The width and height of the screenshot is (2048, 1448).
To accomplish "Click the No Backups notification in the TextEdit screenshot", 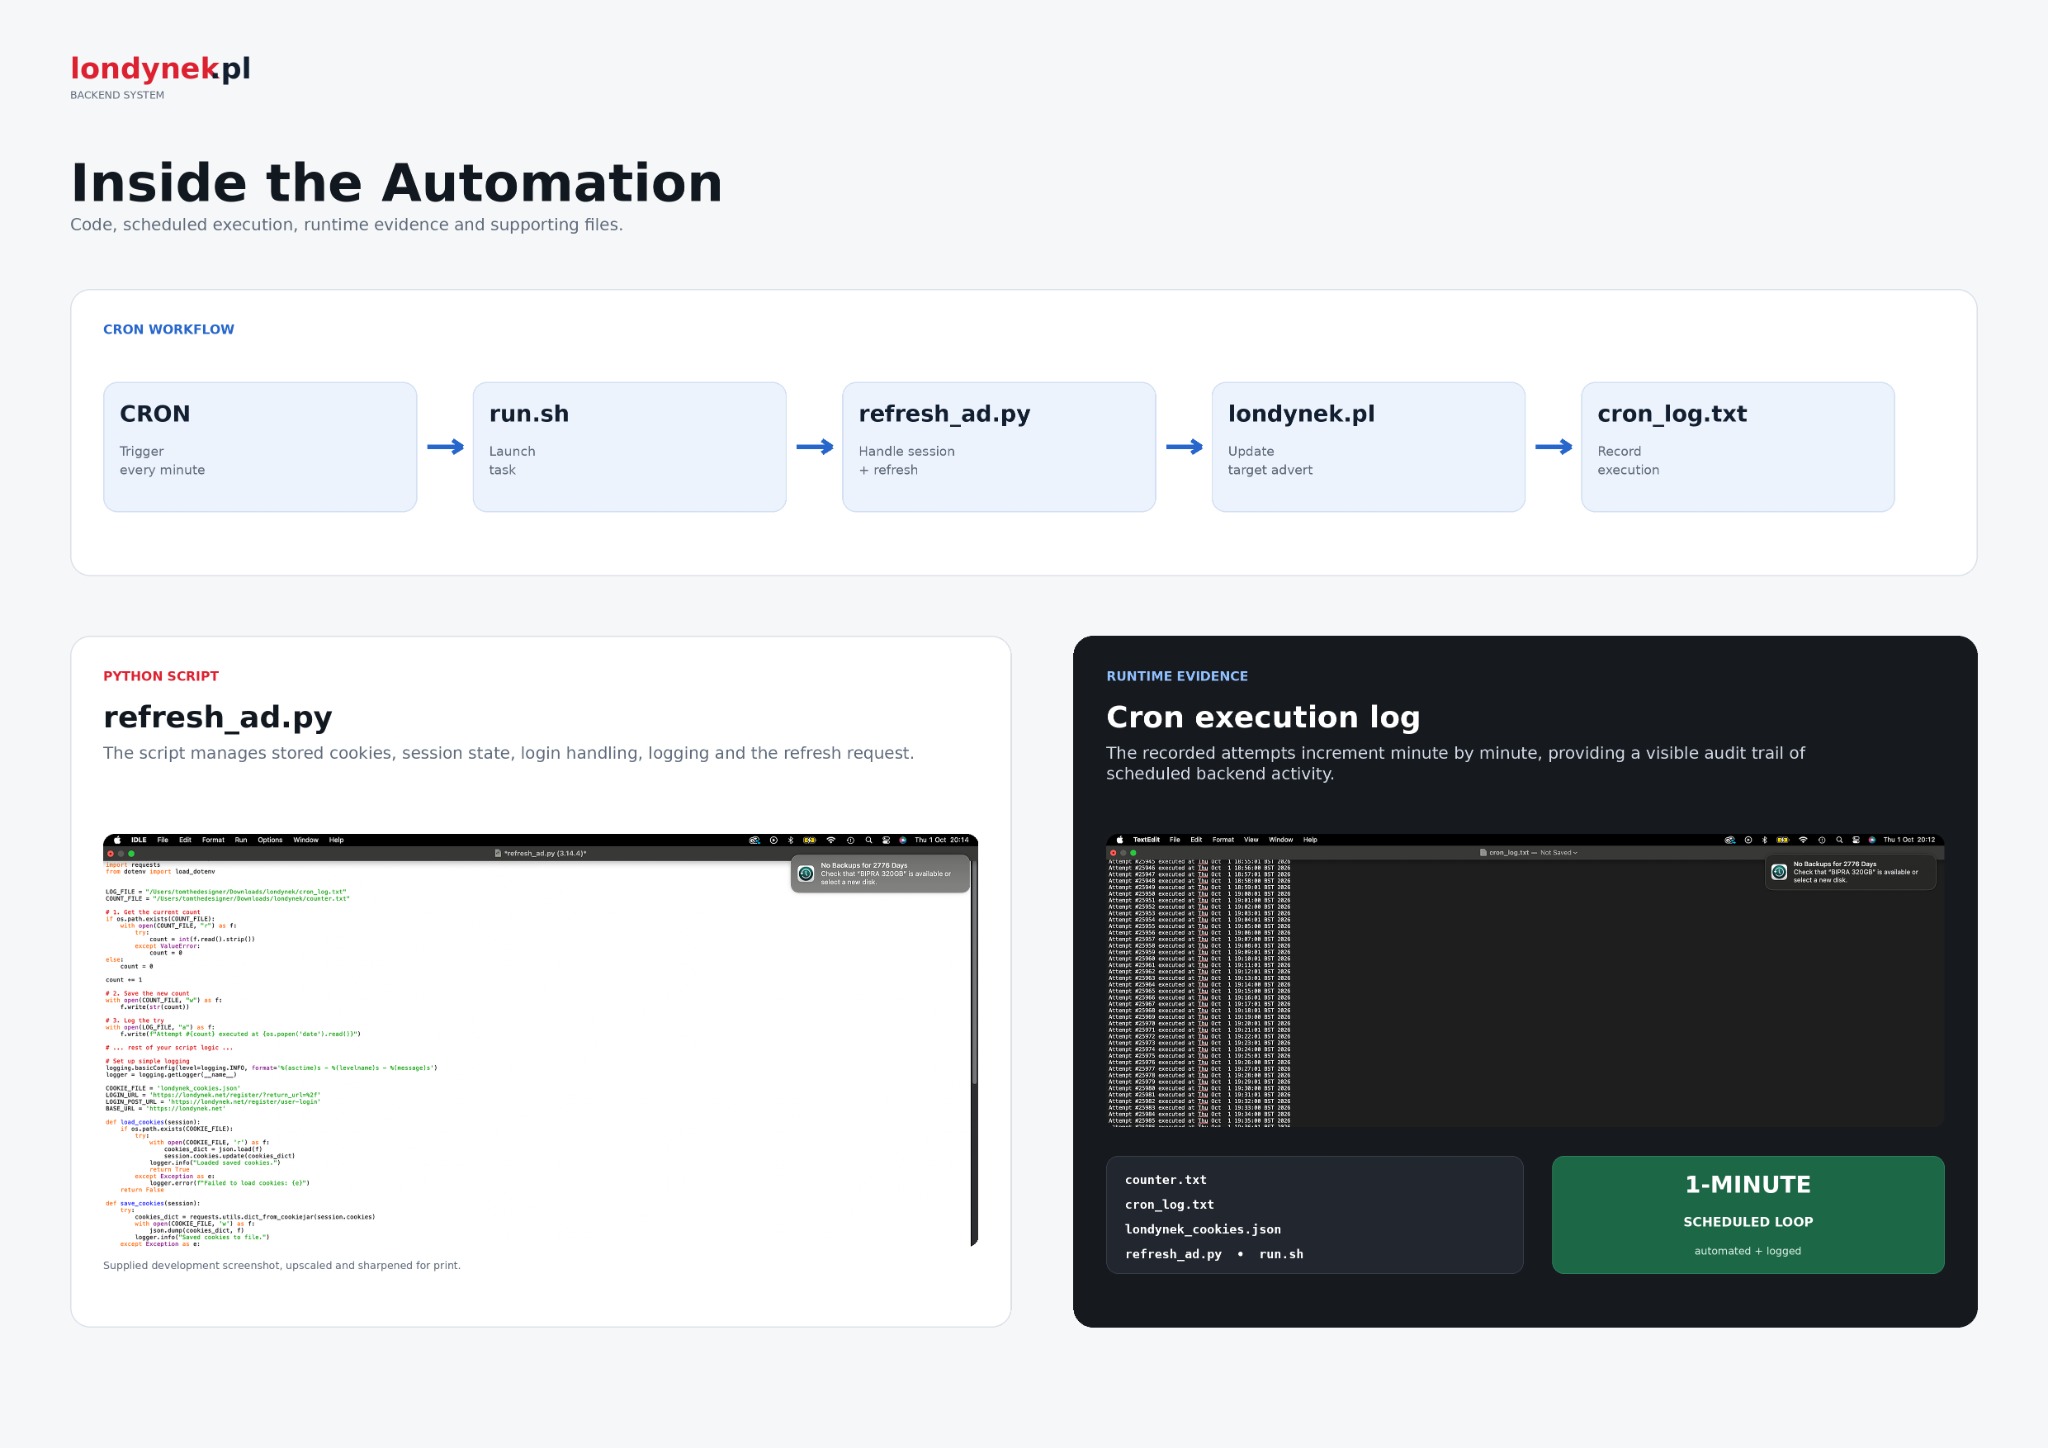I will 1851,872.
